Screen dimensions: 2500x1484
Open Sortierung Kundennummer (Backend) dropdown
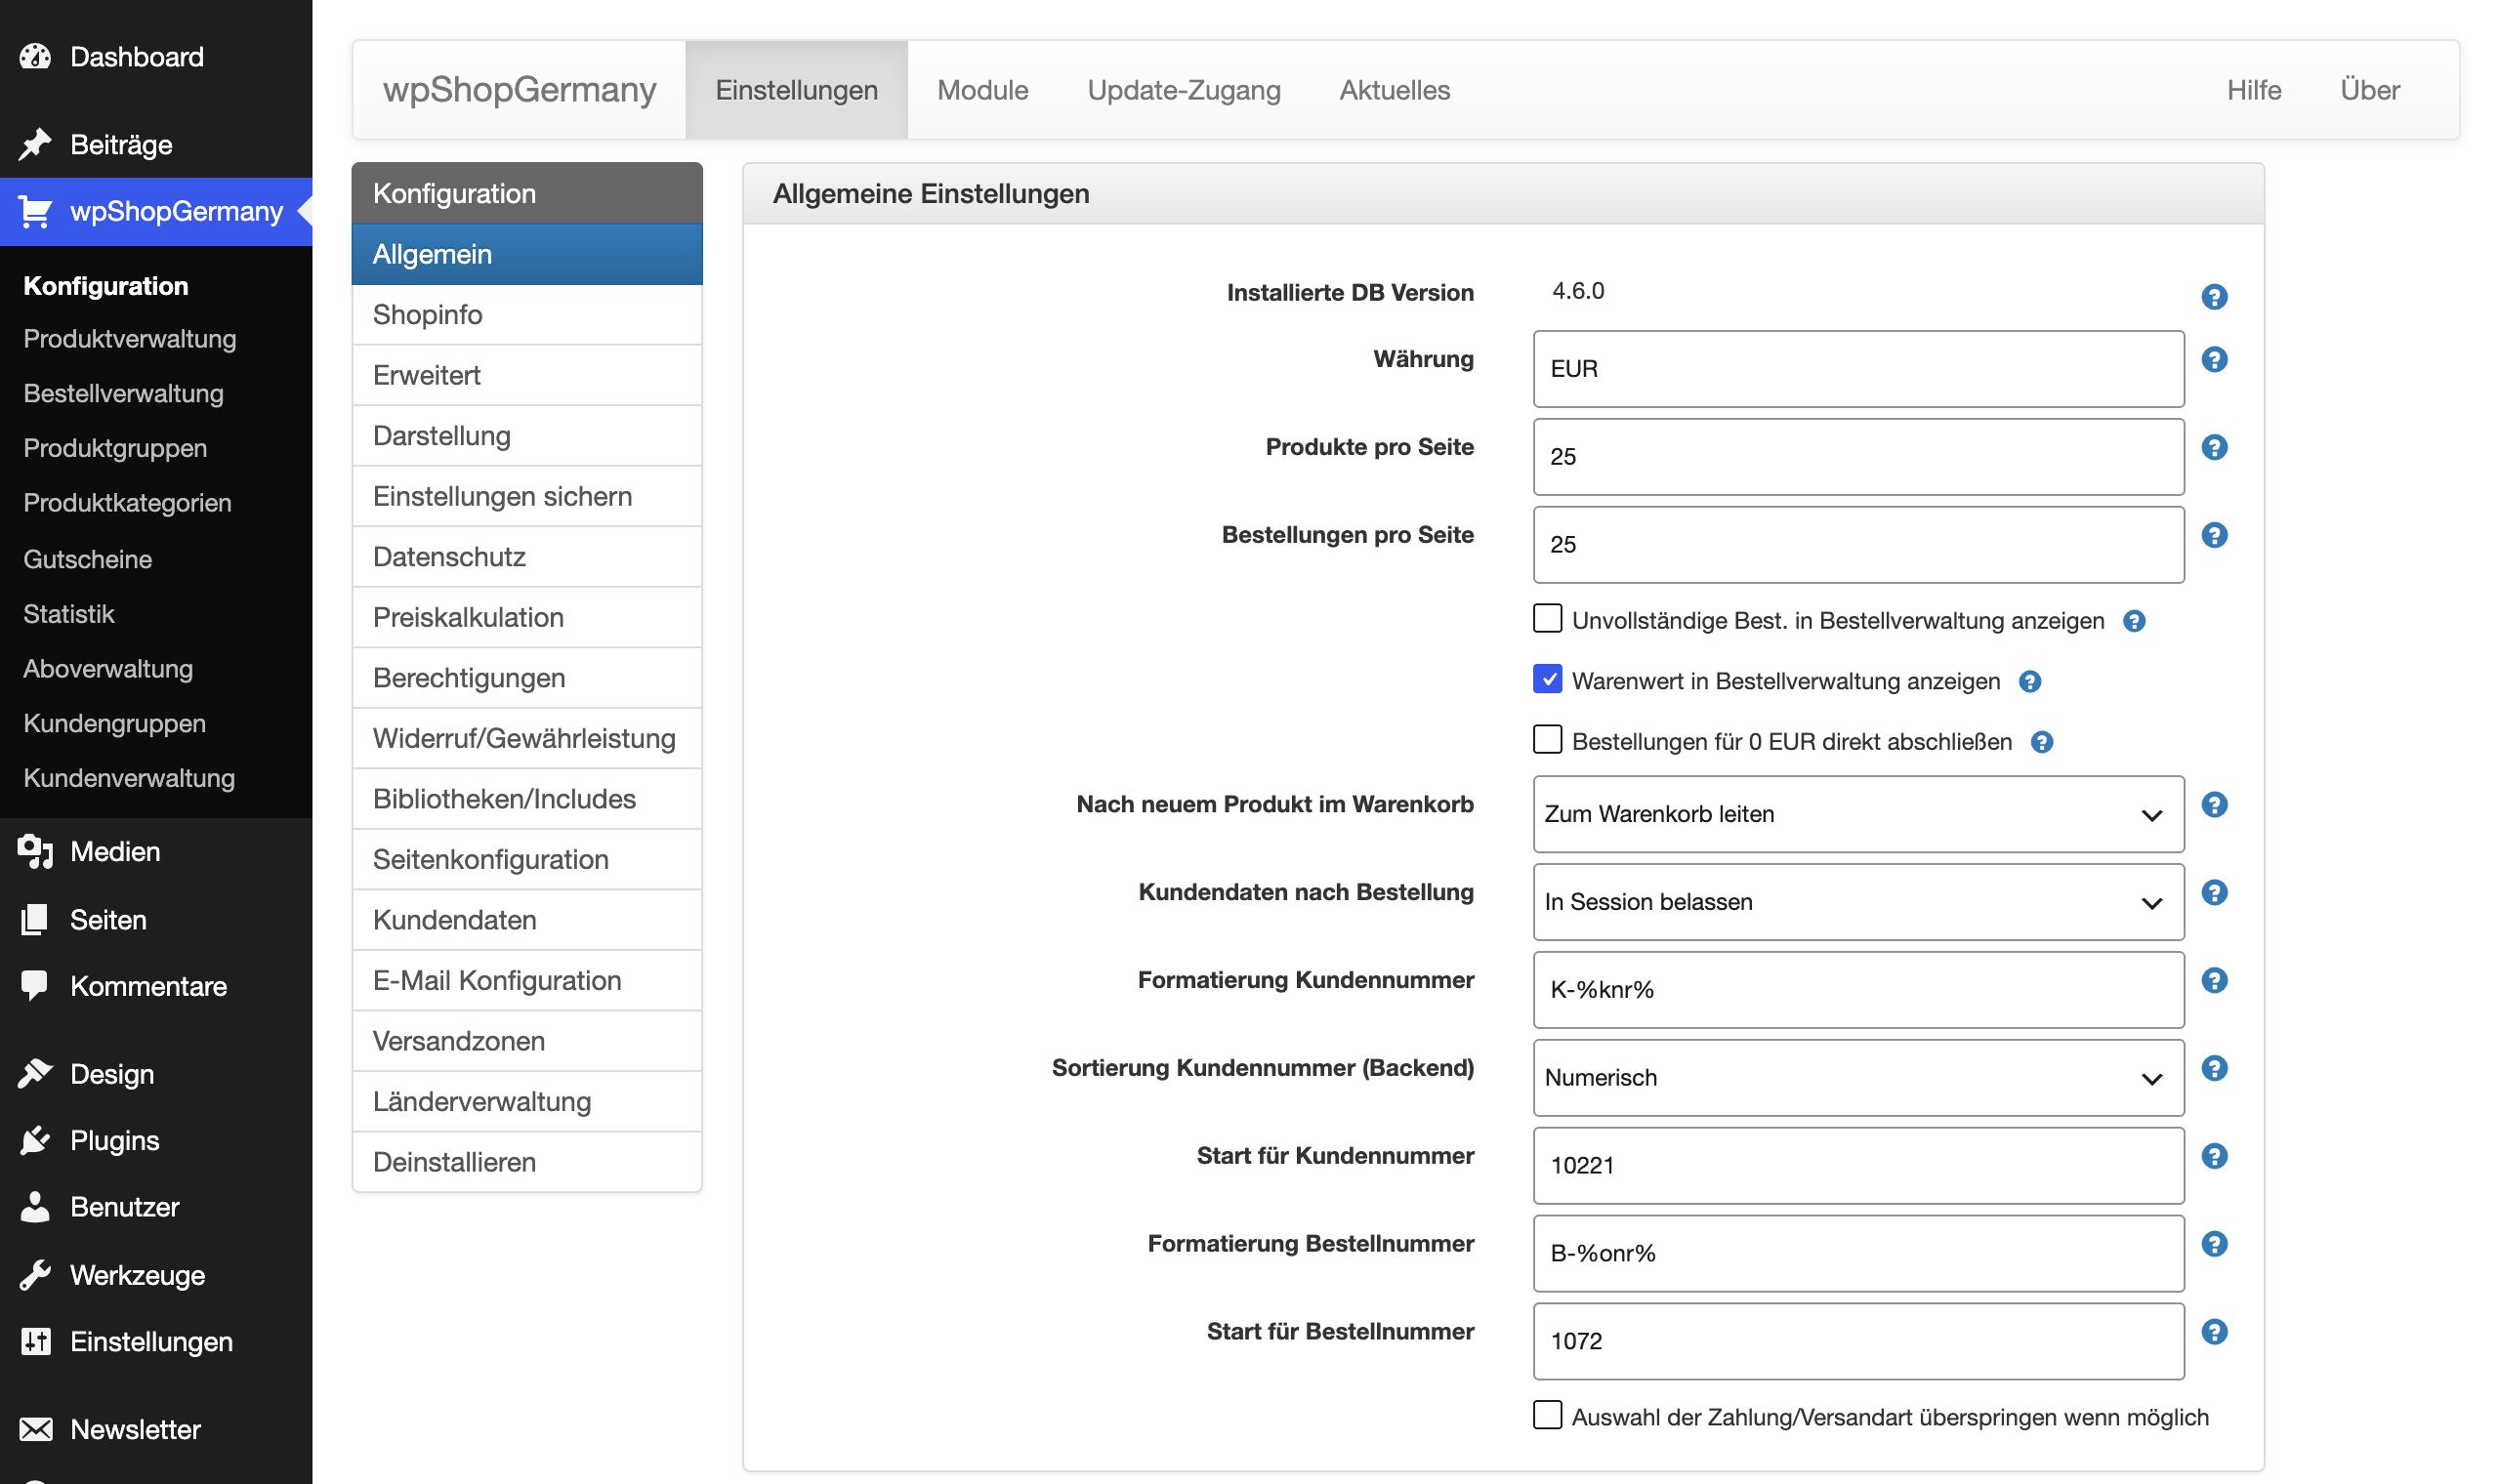click(1858, 1078)
